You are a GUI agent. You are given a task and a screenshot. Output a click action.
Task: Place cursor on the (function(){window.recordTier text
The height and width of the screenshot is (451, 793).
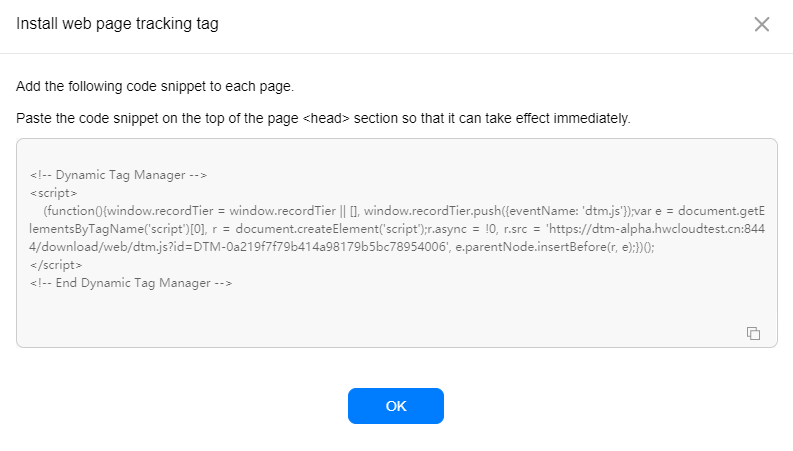[128, 211]
